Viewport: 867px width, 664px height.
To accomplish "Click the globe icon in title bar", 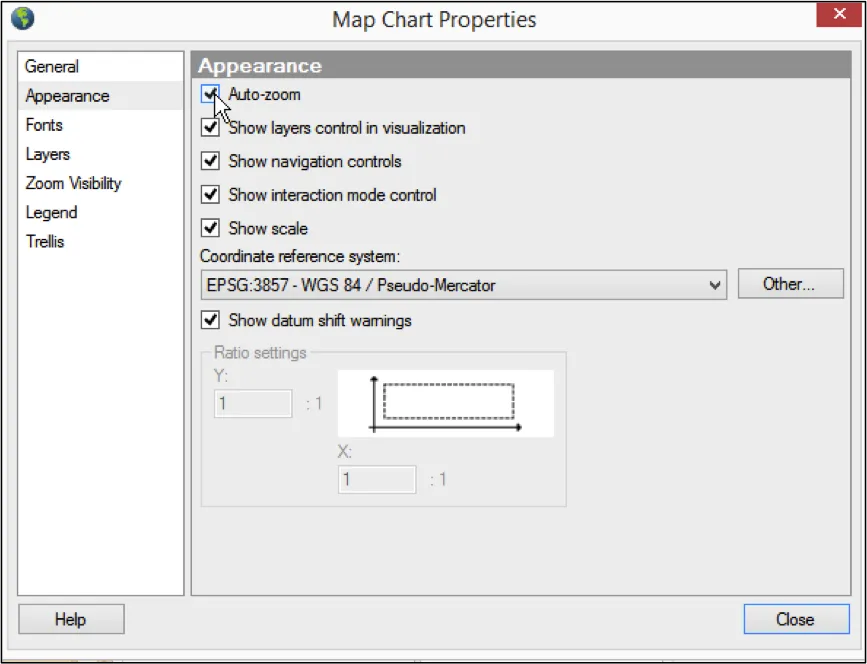I will 23,18.
